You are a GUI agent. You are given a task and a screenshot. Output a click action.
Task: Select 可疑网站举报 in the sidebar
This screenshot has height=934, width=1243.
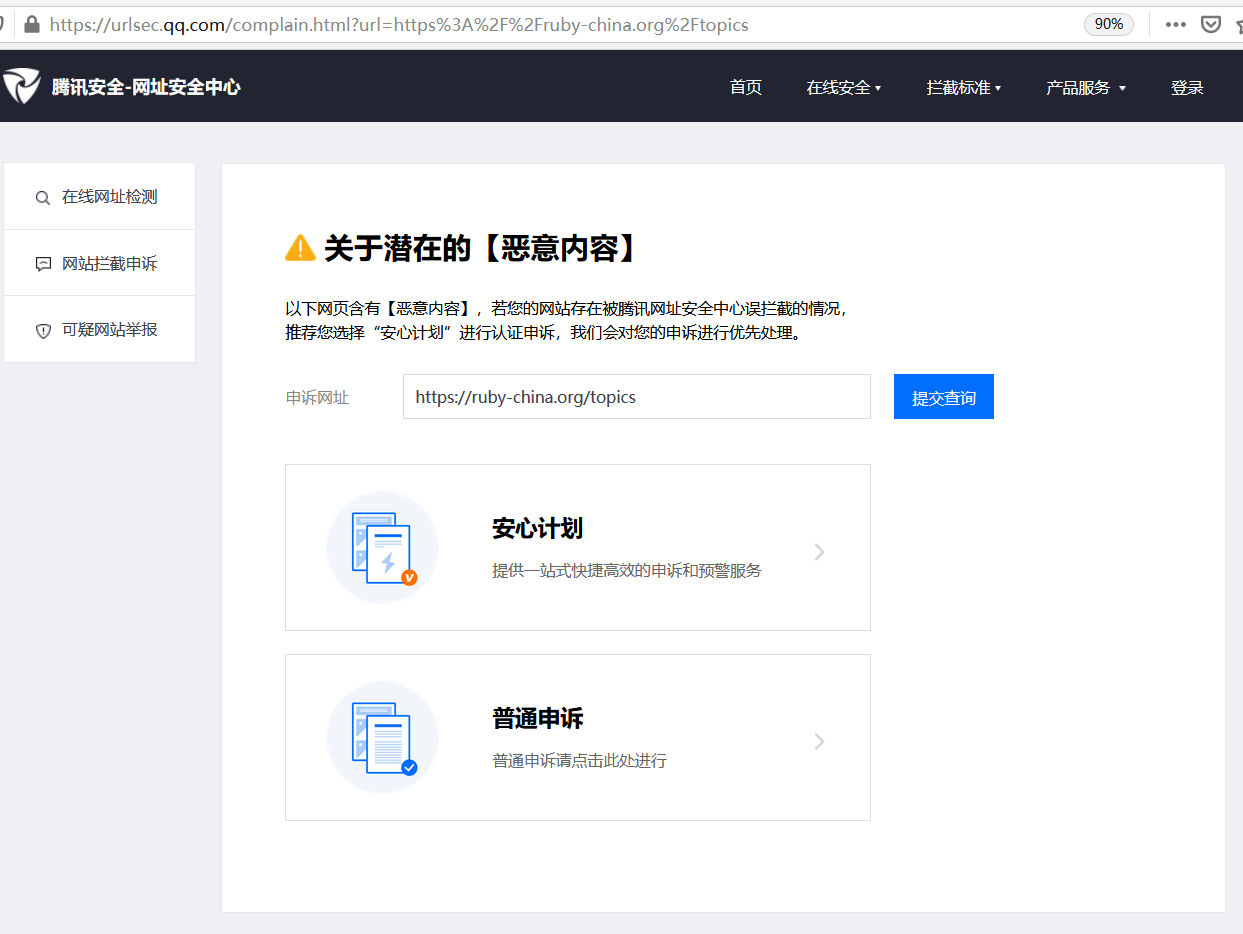click(x=100, y=329)
